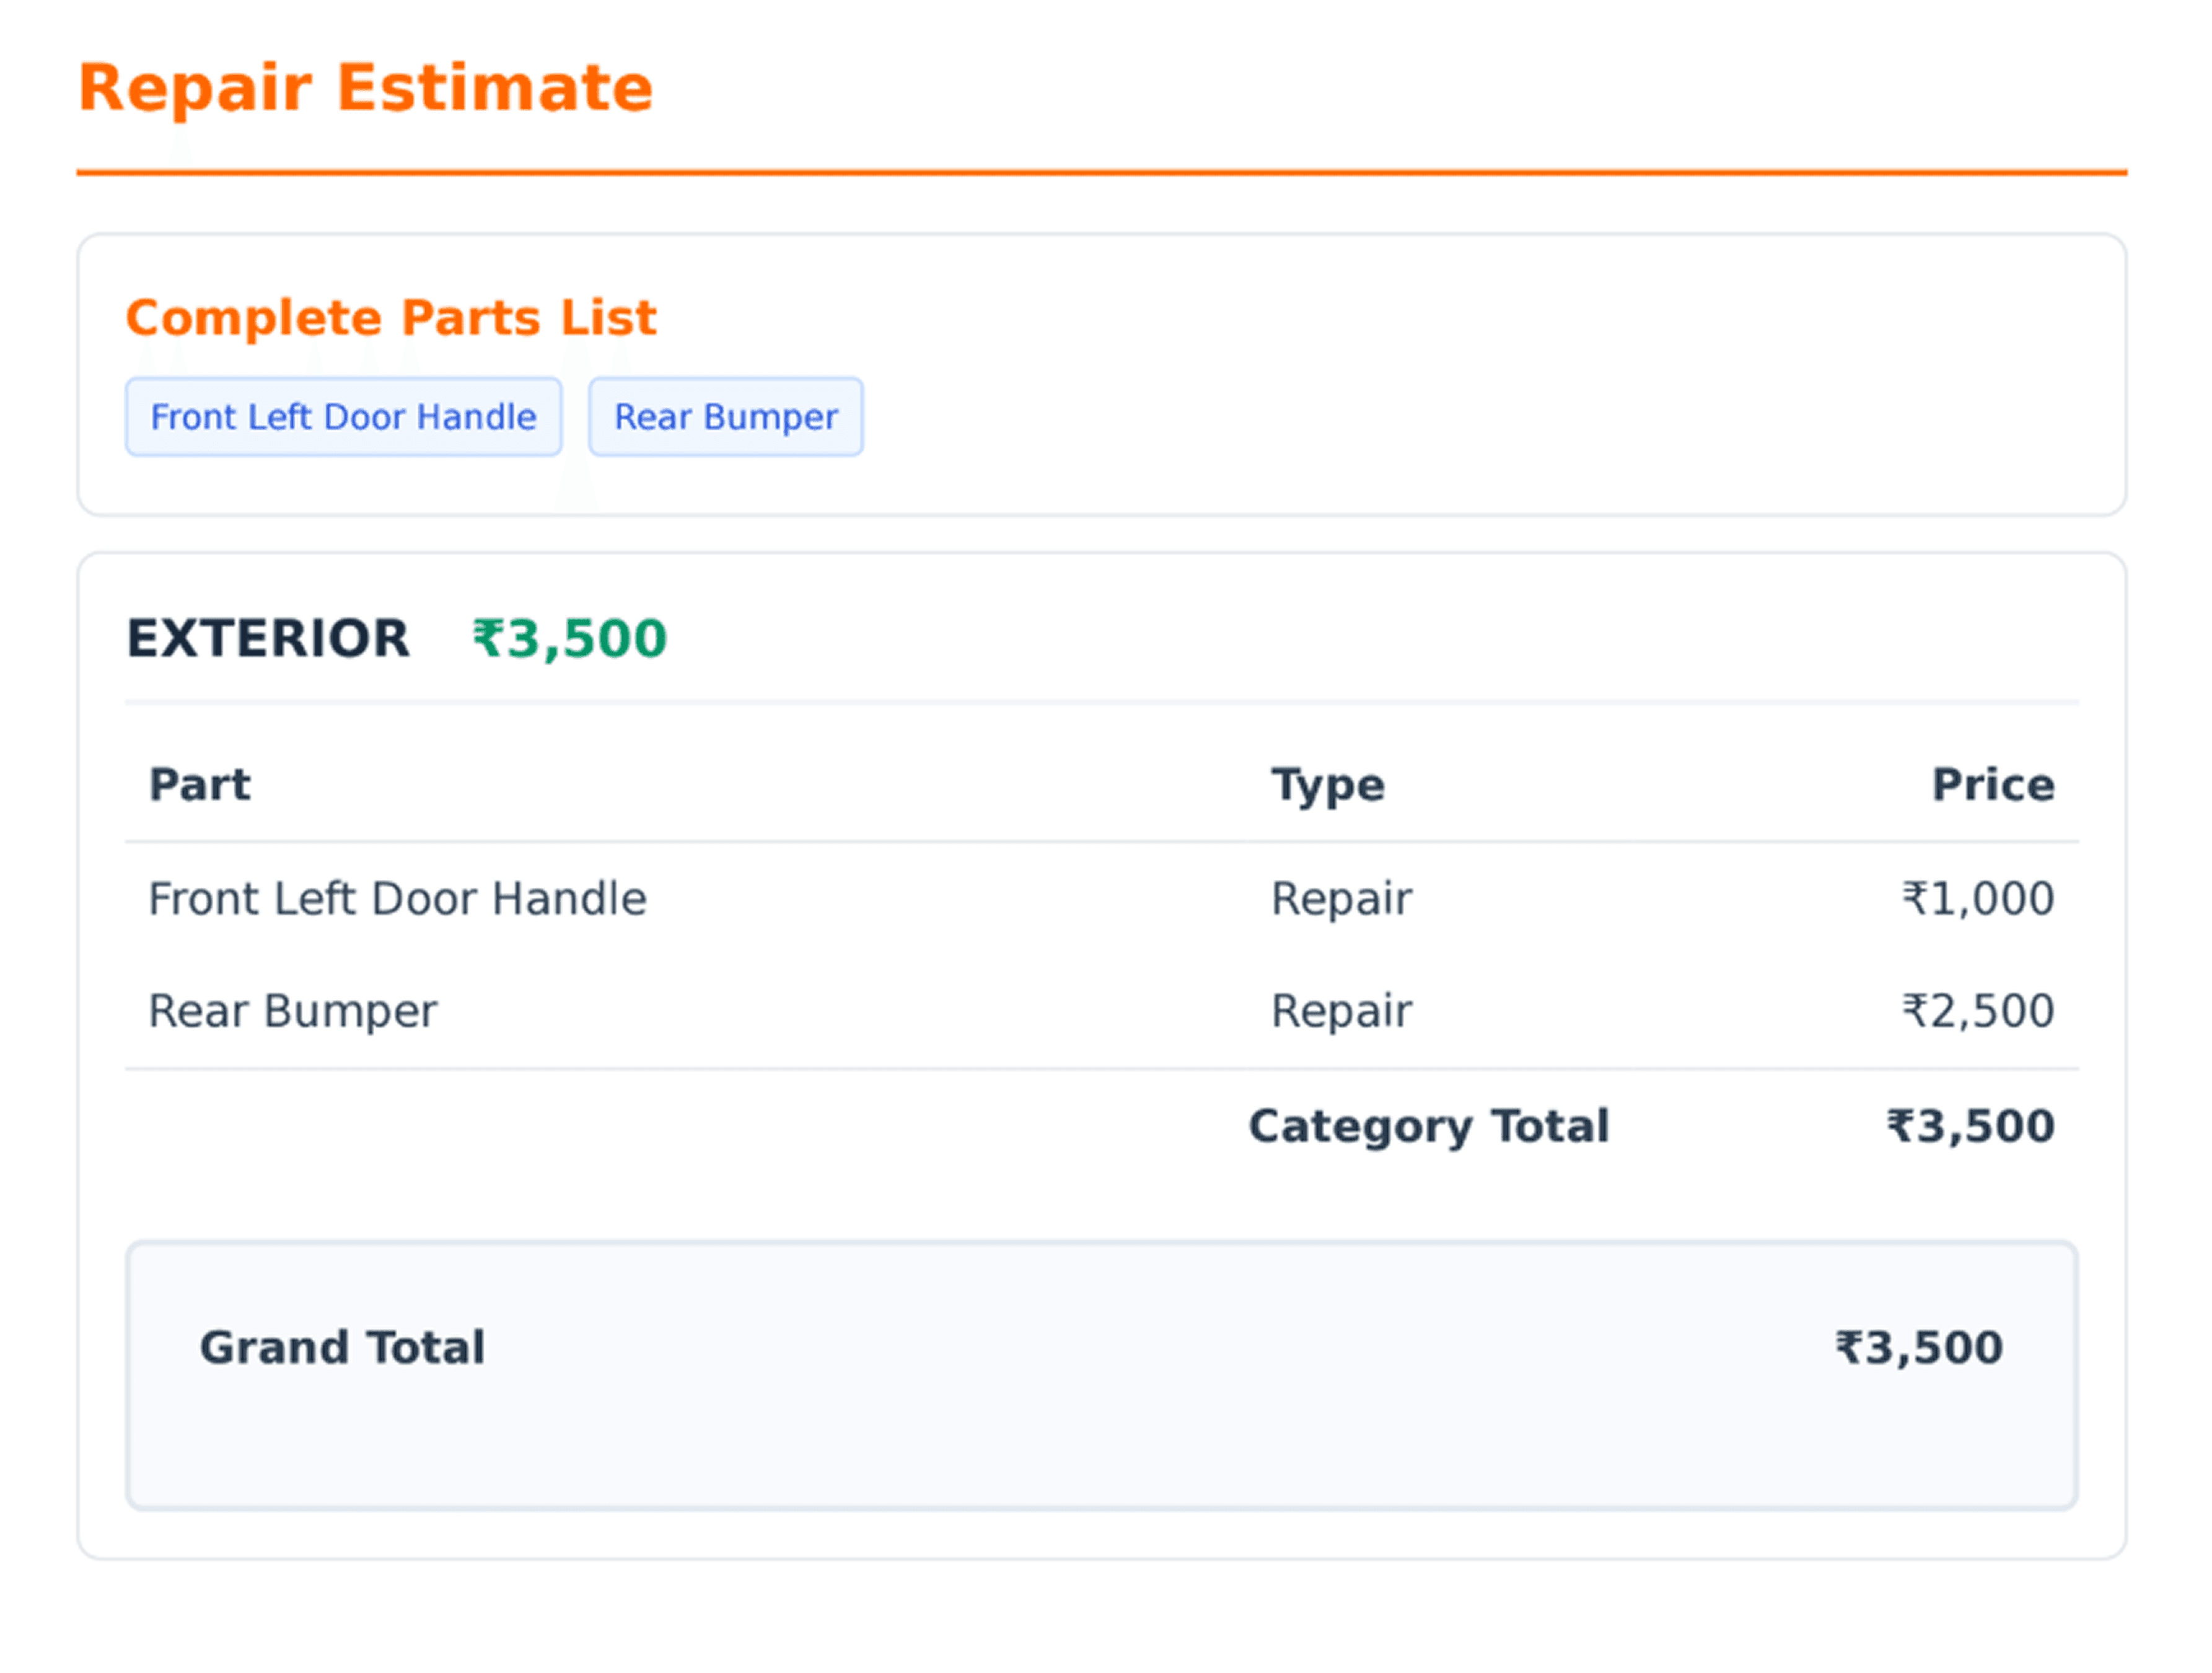The height and width of the screenshot is (1673, 2212).
Task: Click the Part column header
Action: [200, 785]
